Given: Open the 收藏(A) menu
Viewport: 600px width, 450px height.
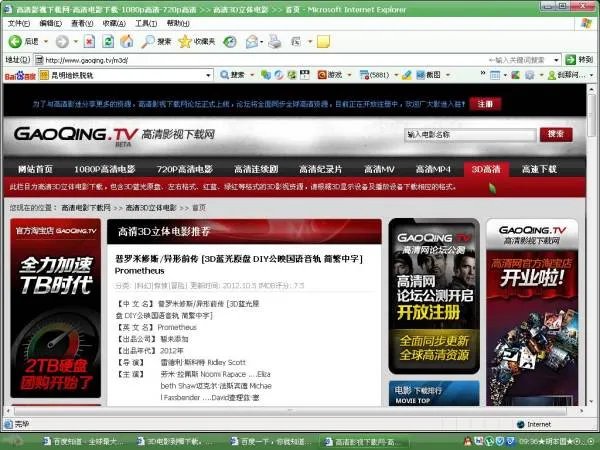Looking at the screenshot, I should 114,23.
